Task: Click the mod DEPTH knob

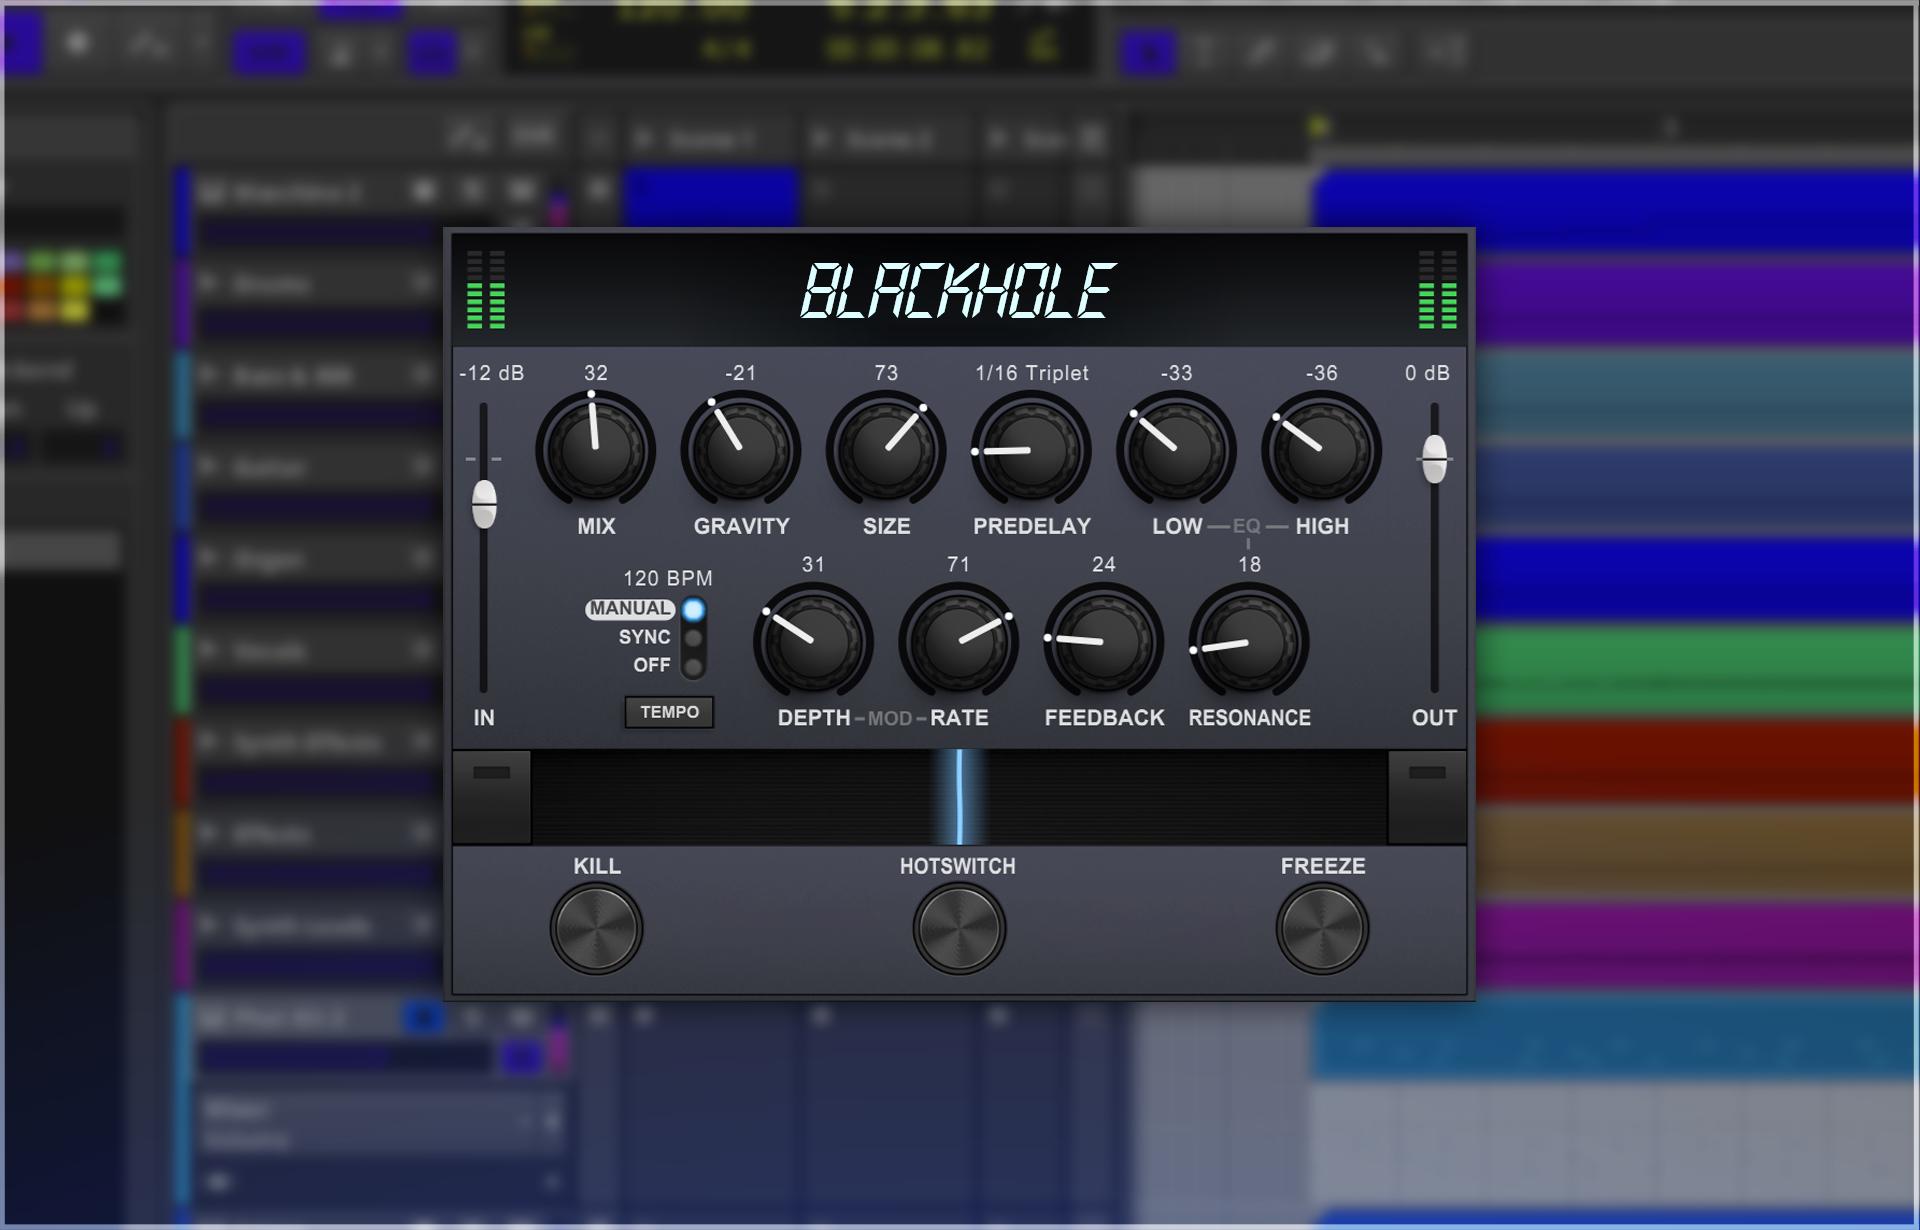Action: tap(813, 642)
